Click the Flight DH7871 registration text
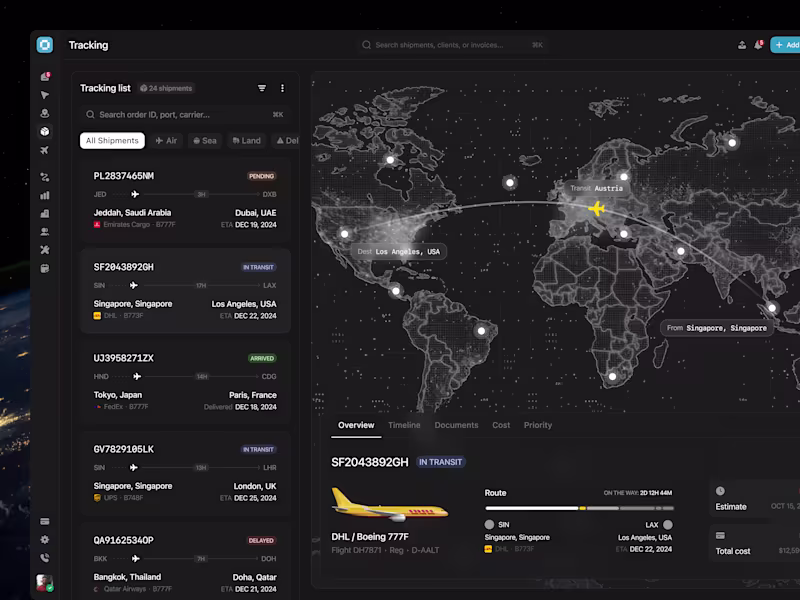Viewport: 800px width, 600px height. coord(385,550)
